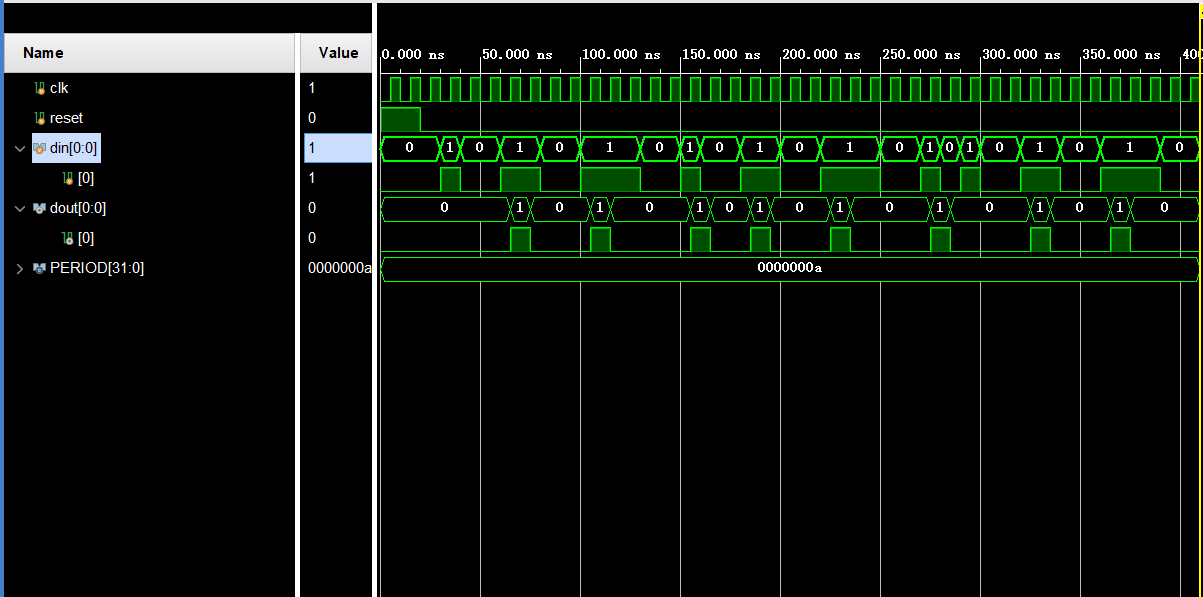Select the PERIOD[31:0] signal row
Viewport: 1203px width, 597px height.
pyautogui.click(x=150, y=268)
